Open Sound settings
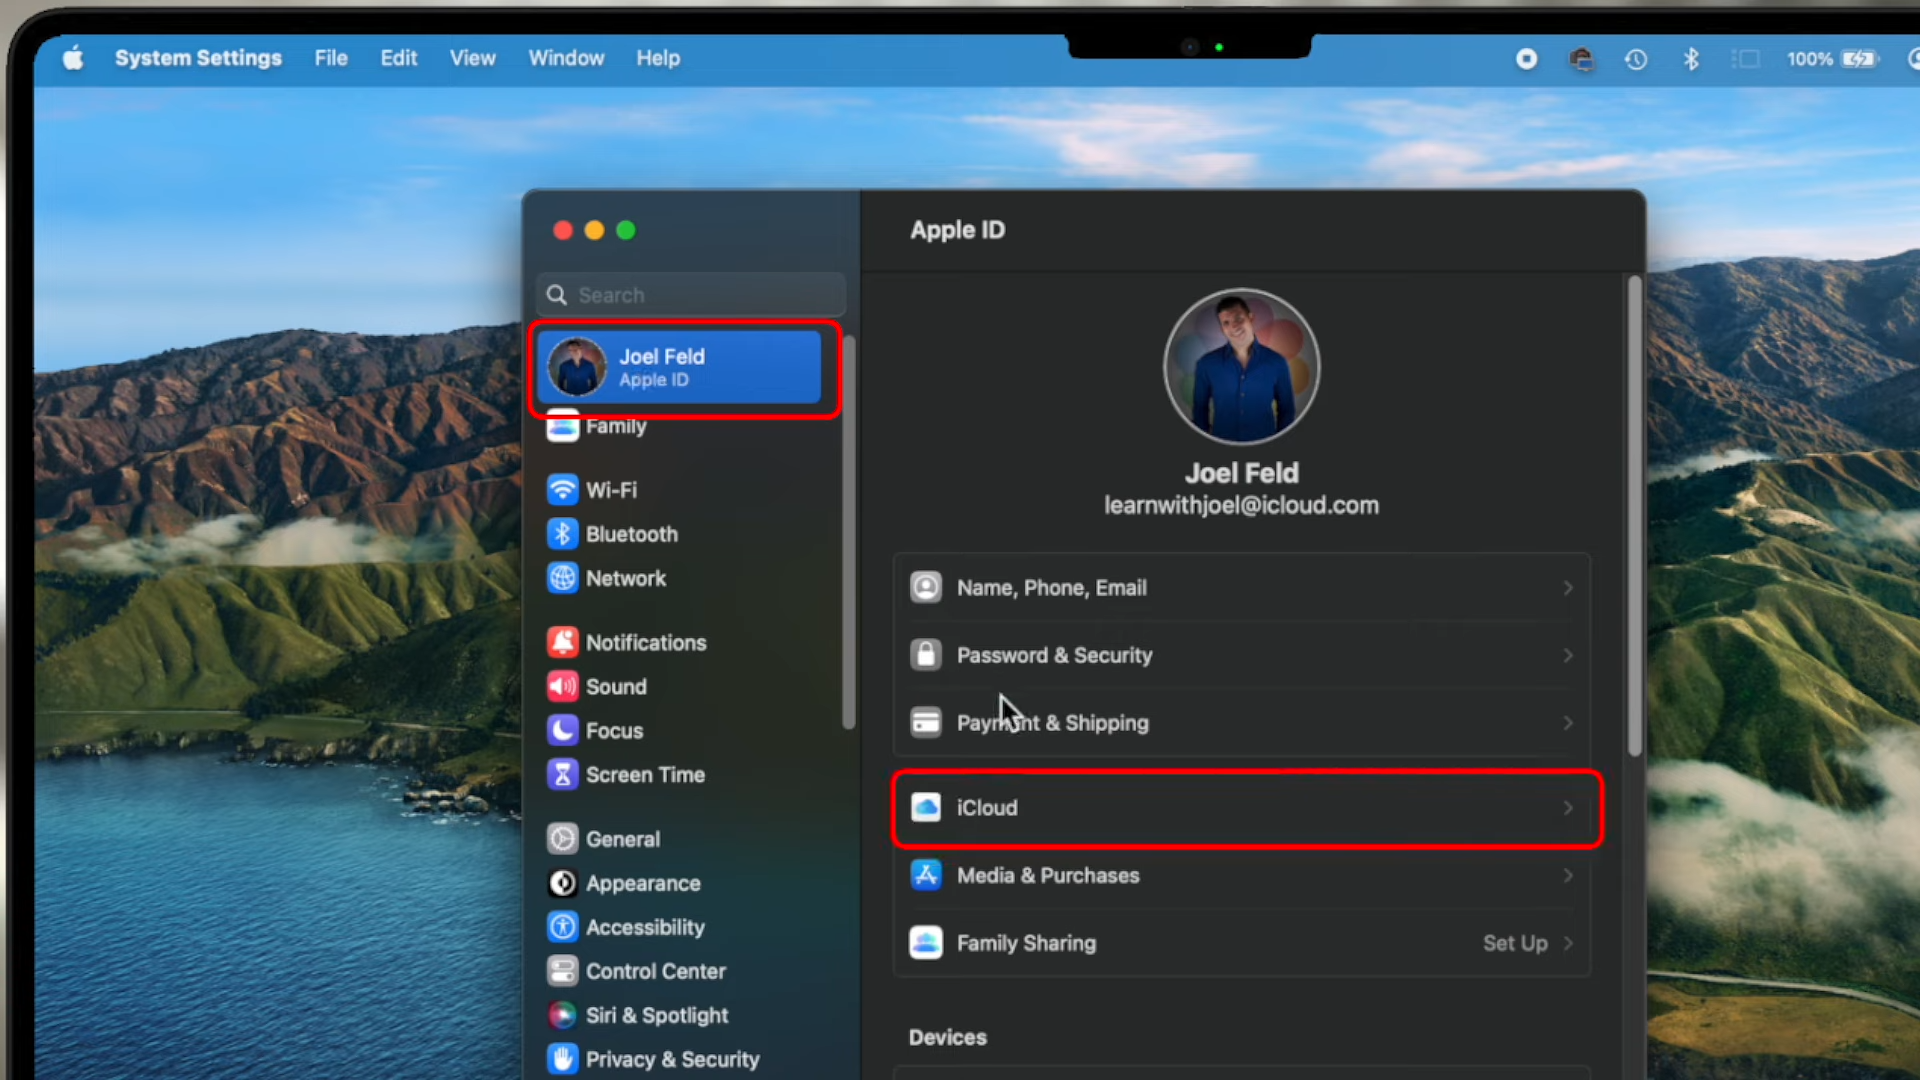 point(617,687)
